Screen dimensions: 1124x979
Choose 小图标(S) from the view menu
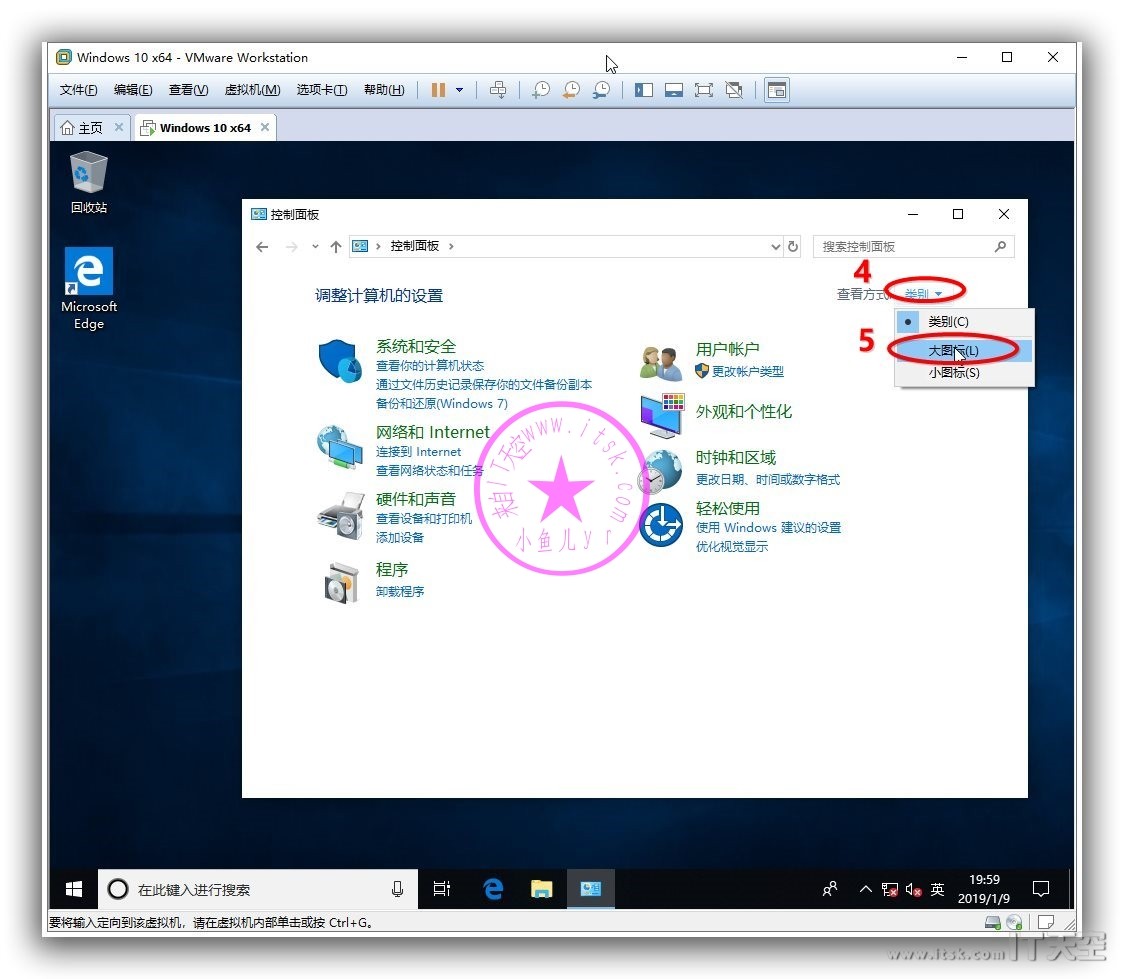click(964, 373)
